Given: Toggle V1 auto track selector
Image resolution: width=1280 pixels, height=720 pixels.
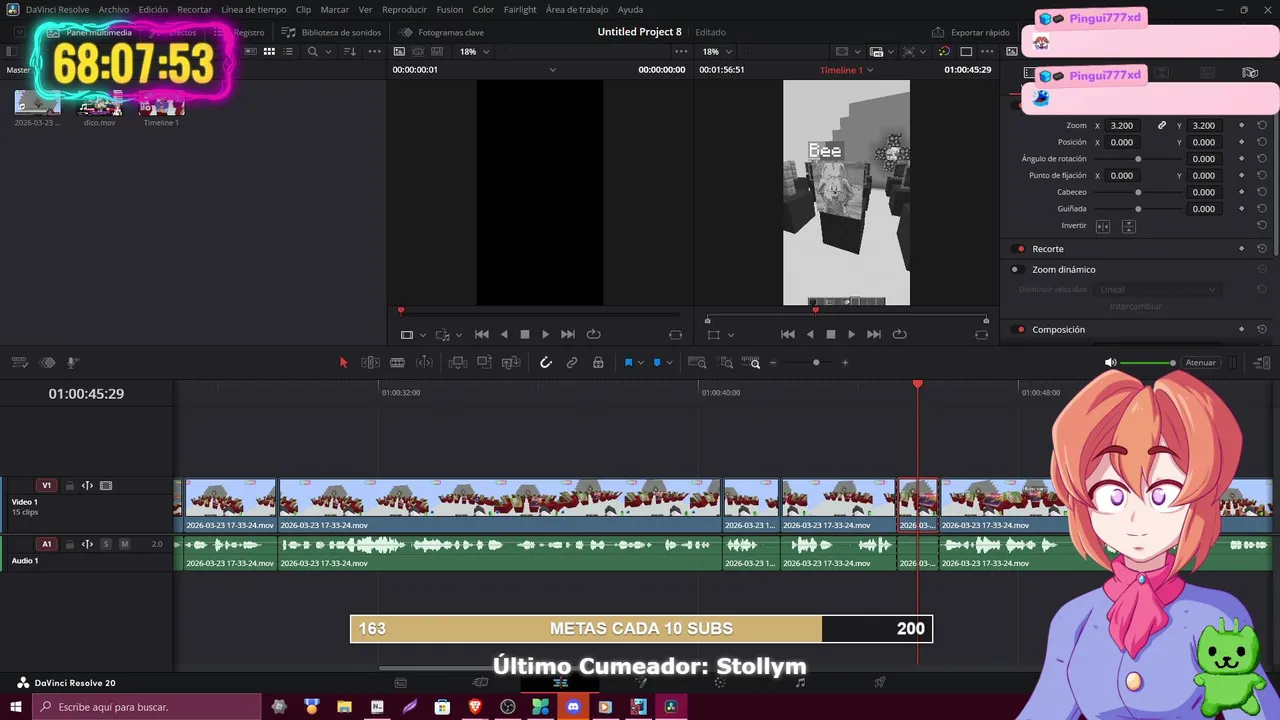Looking at the screenshot, I should click(87, 486).
